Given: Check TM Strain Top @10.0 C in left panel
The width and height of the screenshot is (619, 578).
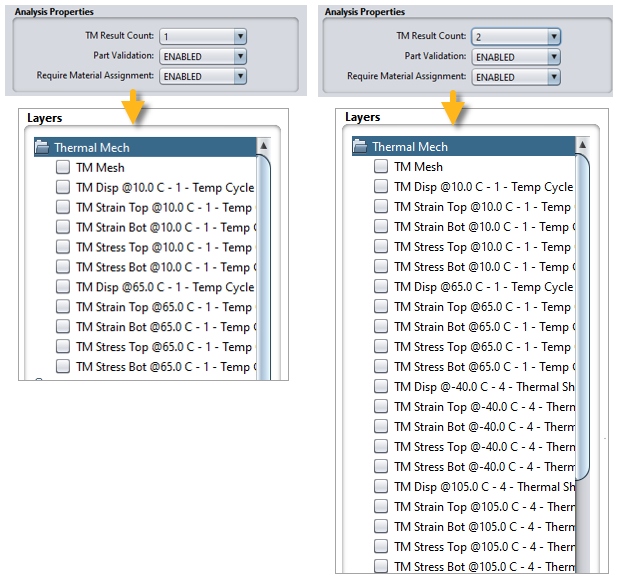Looking at the screenshot, I should [63, 207].
